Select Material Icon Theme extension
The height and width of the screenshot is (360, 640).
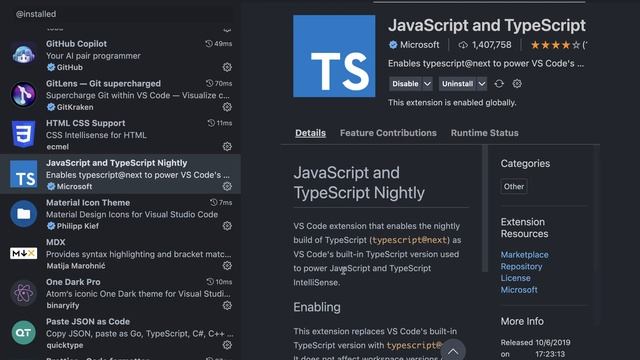click(120, 214)
